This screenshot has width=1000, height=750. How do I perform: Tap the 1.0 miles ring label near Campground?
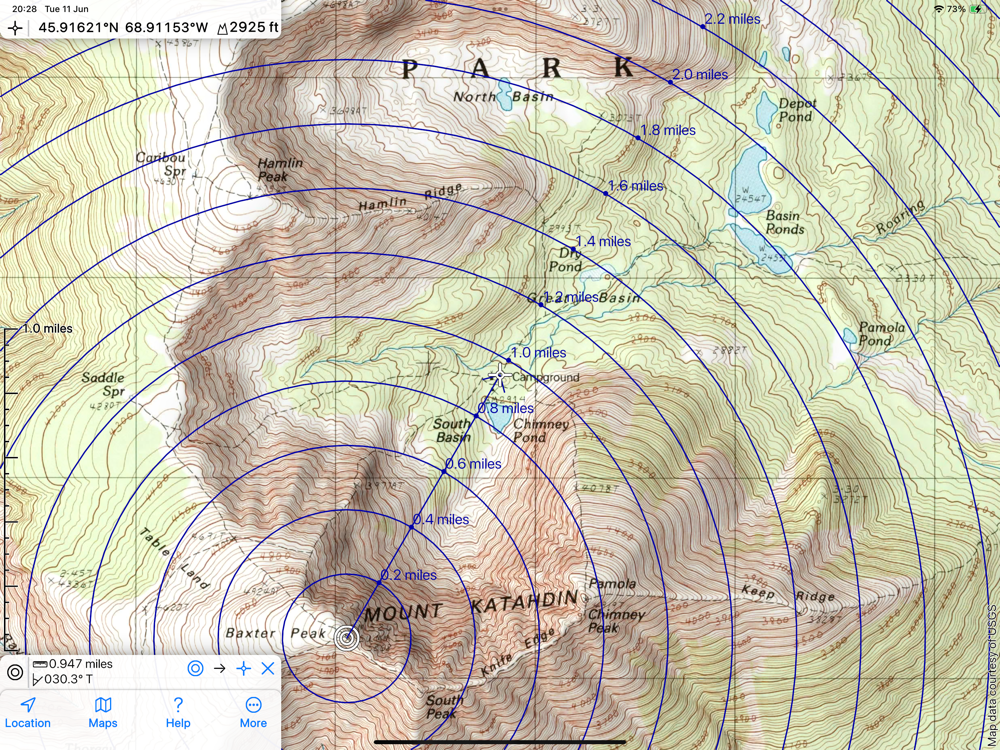coord(538,353)
